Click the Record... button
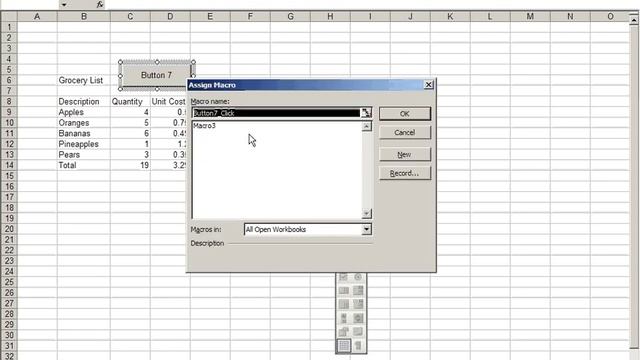 (x=404, y=173)
